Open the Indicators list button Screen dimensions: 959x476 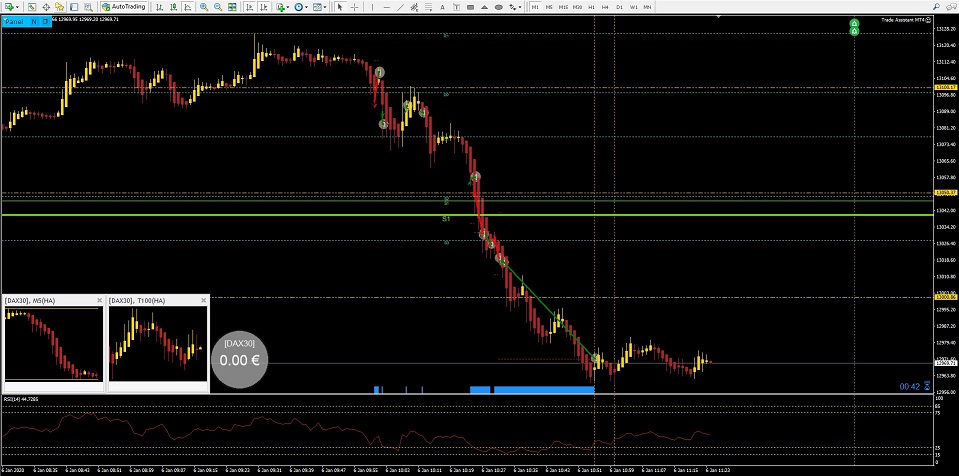tap(280, 7)
